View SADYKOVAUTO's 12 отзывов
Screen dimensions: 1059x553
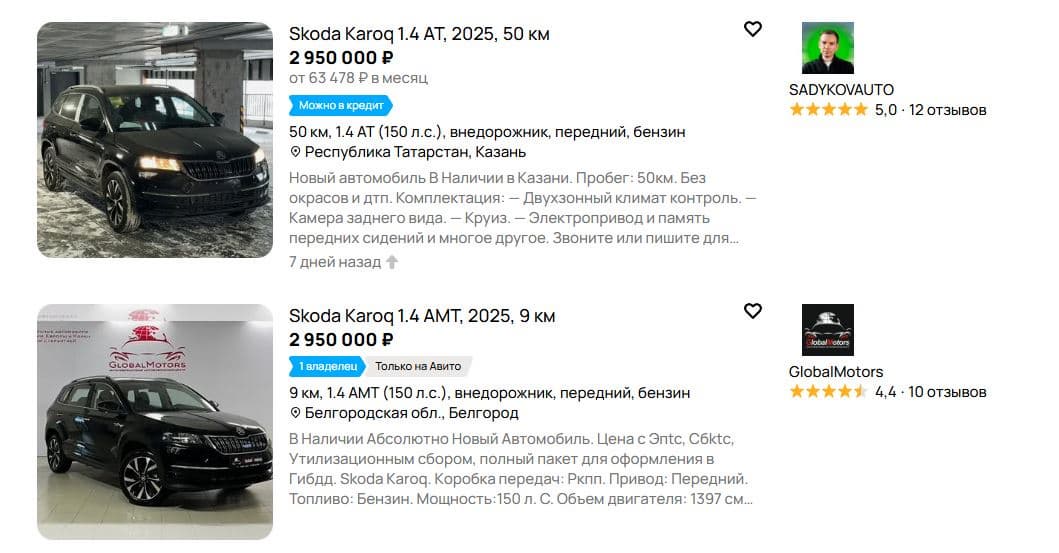[x=947, y=110]
